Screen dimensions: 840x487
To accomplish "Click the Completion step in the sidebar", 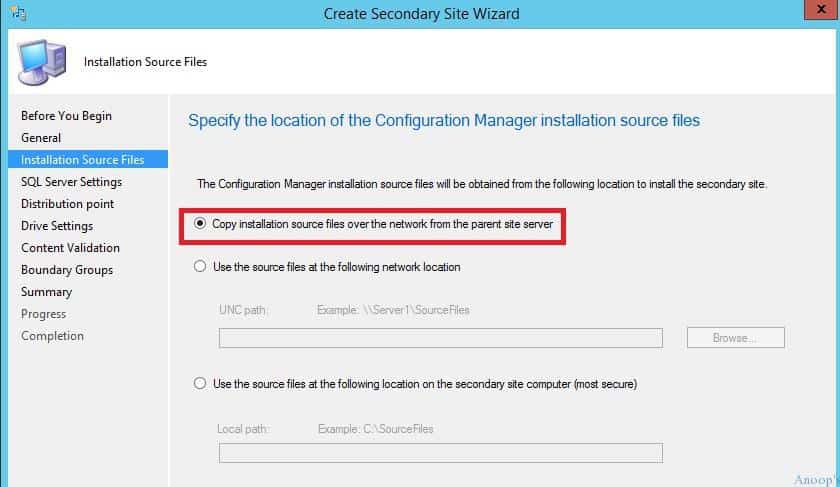I will pyautogui.click(x=52, y=335).
